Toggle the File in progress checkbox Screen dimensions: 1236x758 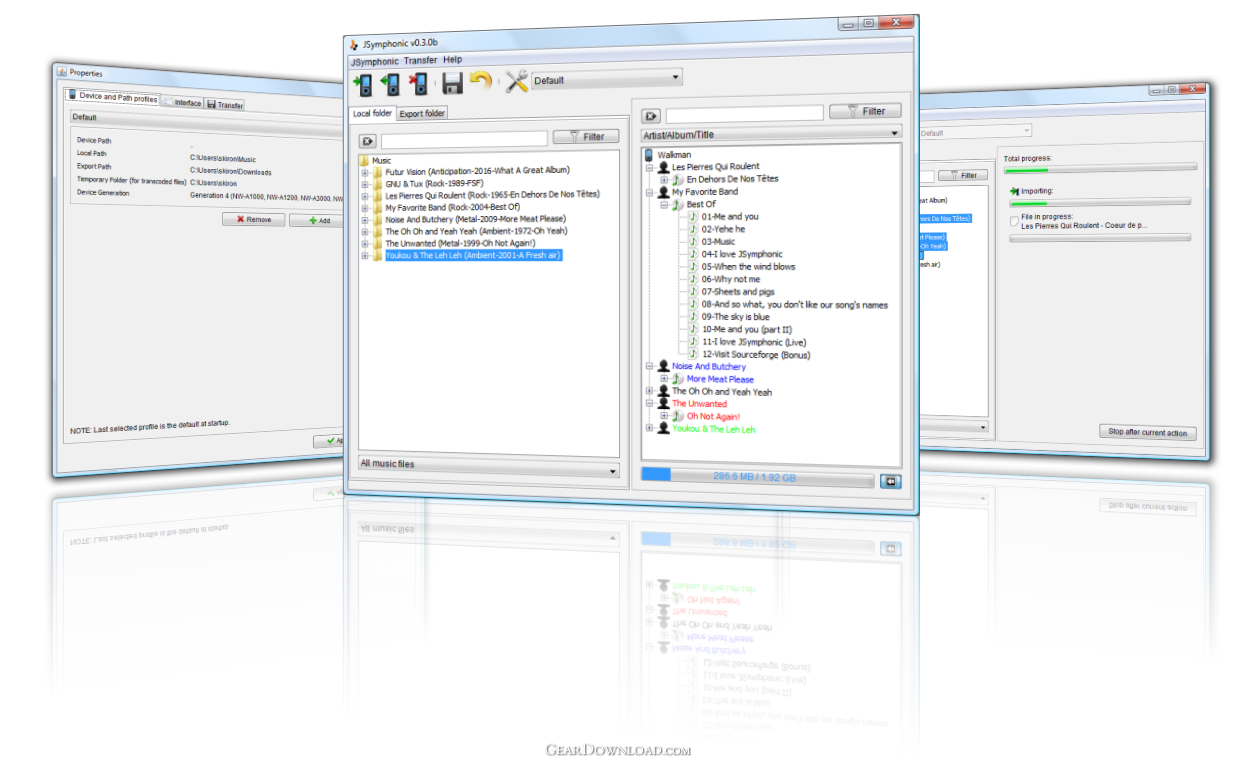coord(1014,220)
